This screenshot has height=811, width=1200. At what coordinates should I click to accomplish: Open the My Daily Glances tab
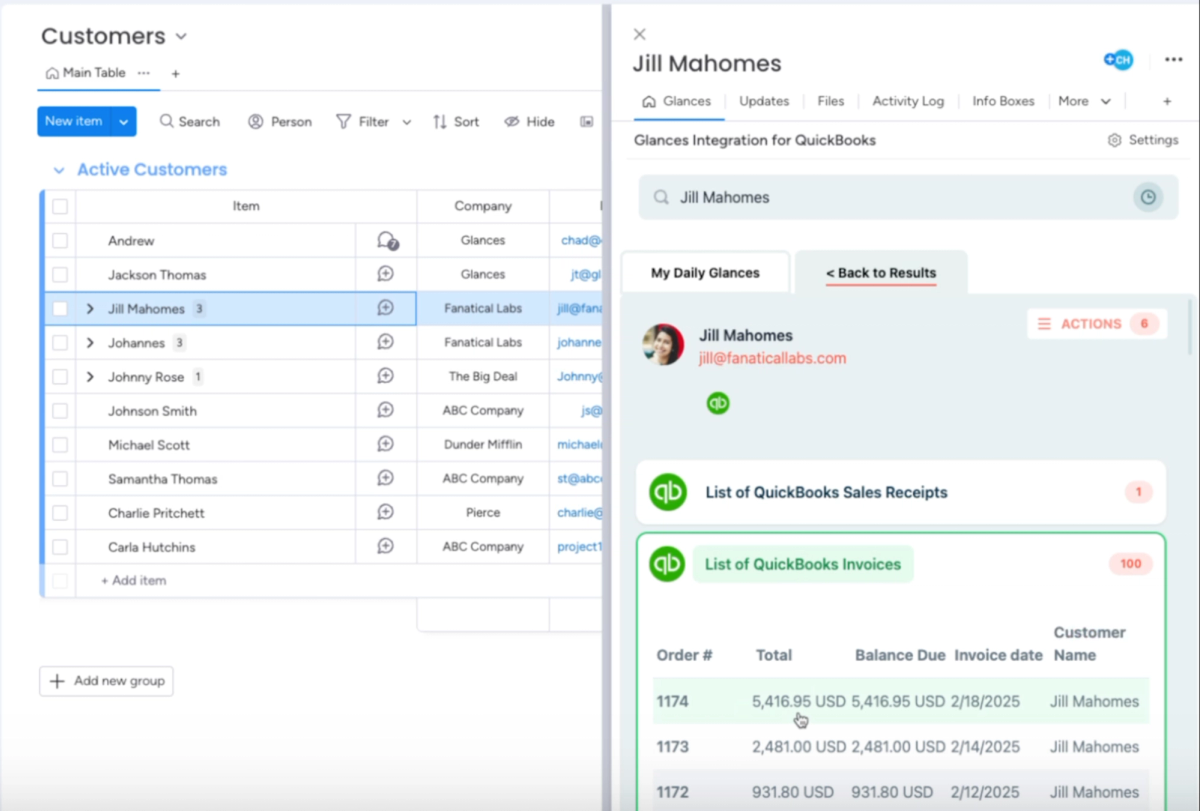pos(705,273)
